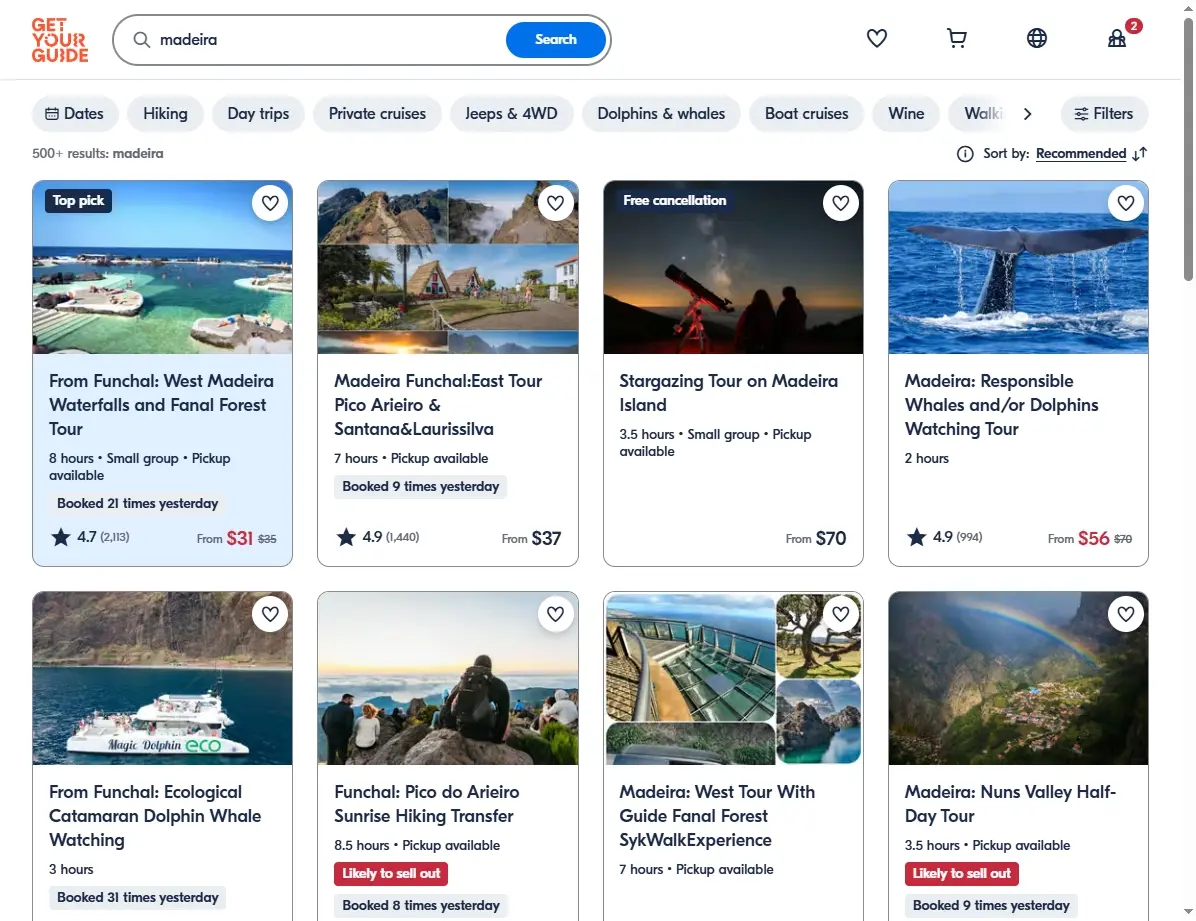Click the From $31 price
This screenshot has width=1196, height=921.
[236, 538]
